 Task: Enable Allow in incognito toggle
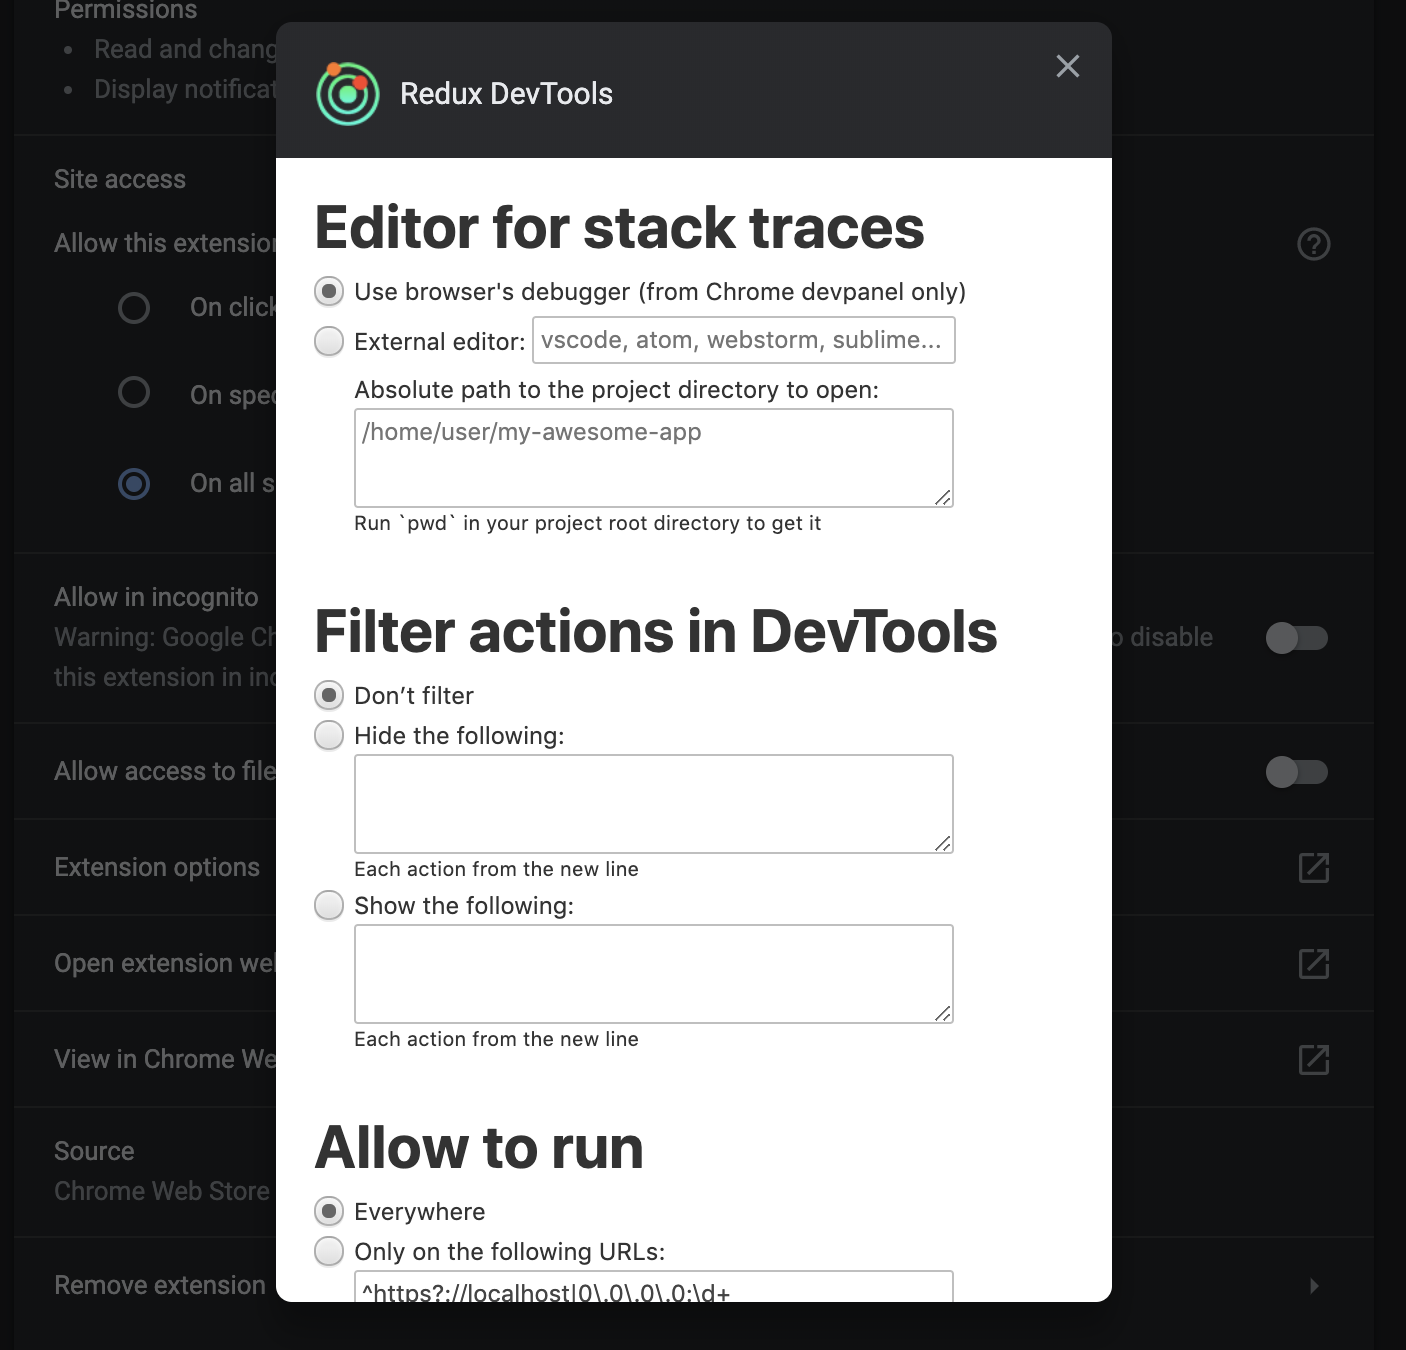[1297, 638]
